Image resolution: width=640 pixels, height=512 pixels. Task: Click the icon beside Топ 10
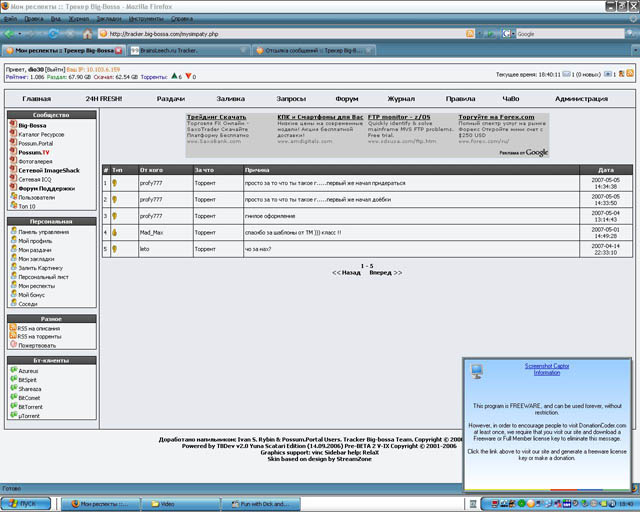13,205
